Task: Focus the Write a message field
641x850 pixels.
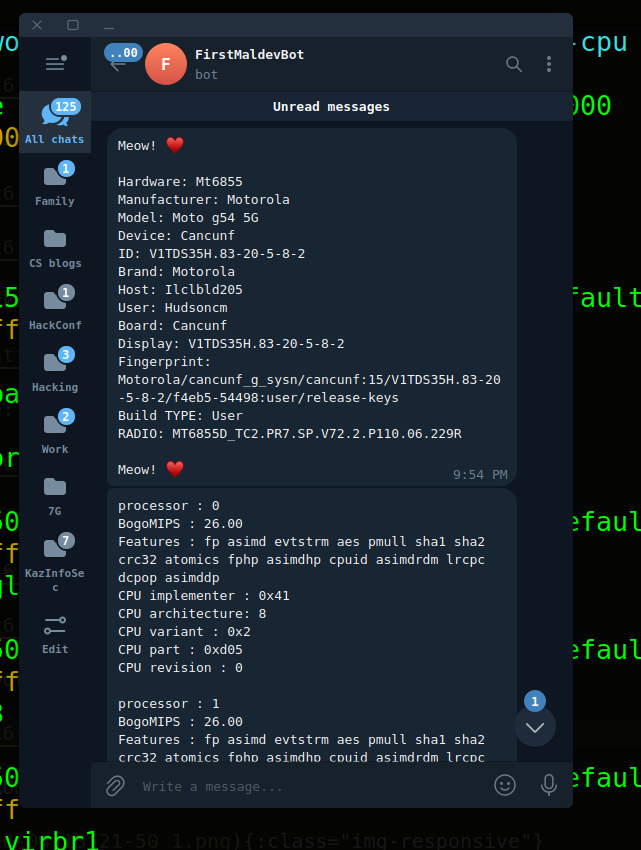Action: (x=312, y=787)
